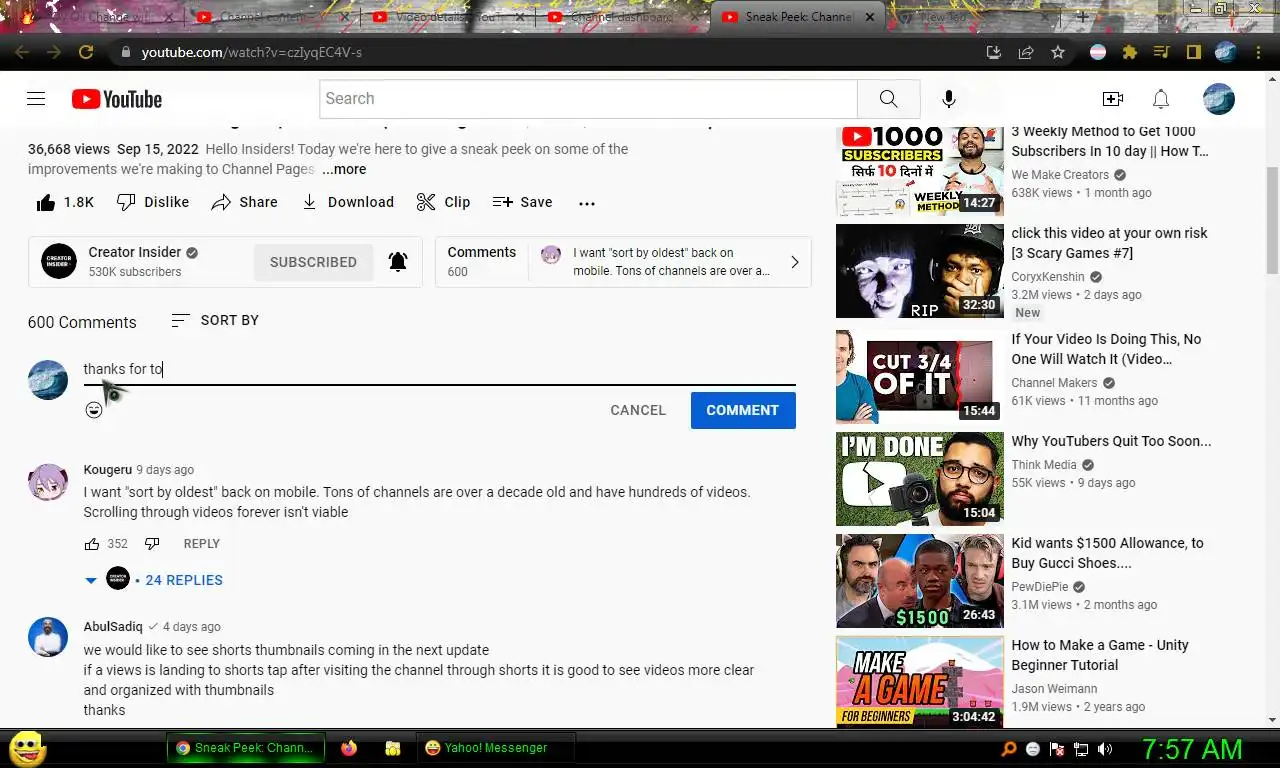This screenshot has width=1280, height=768.
Task: Open a new browser tab
Action: click(1082, 17)
